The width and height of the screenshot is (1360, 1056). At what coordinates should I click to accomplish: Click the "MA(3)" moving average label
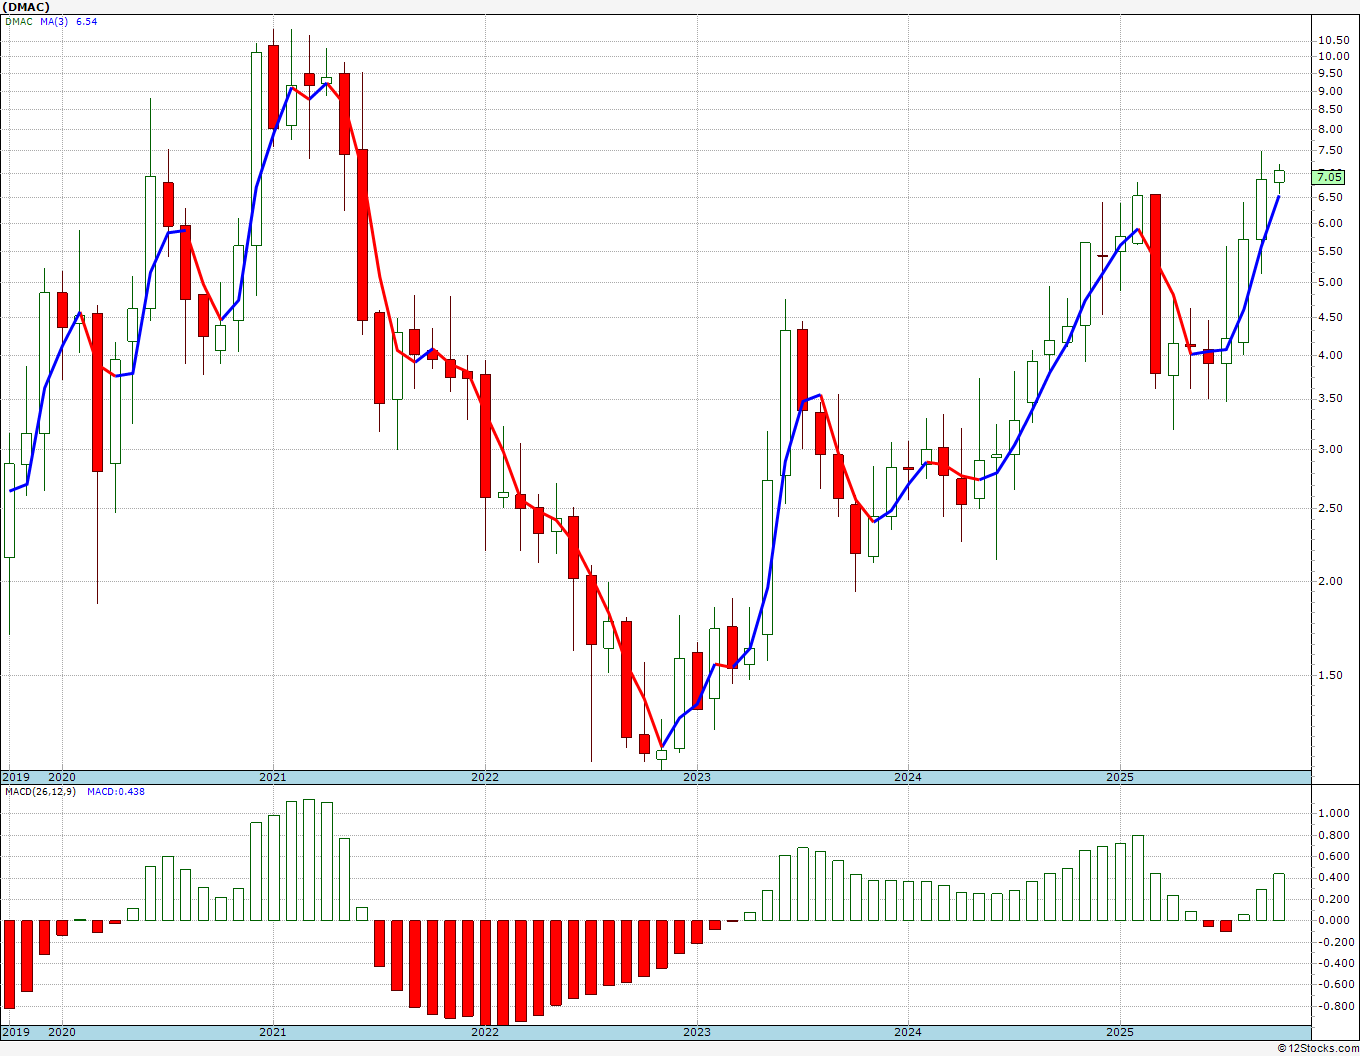point(54,21)
